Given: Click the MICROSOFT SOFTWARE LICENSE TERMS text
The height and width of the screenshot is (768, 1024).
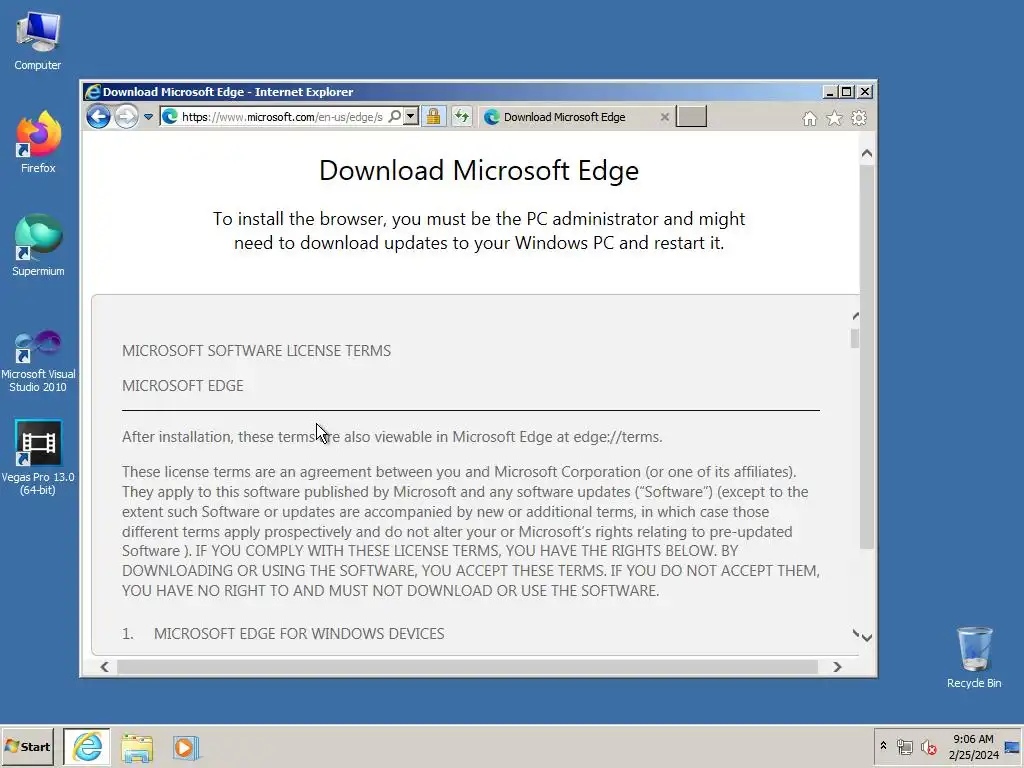Looking at the screenshot, I should (257, 351).
